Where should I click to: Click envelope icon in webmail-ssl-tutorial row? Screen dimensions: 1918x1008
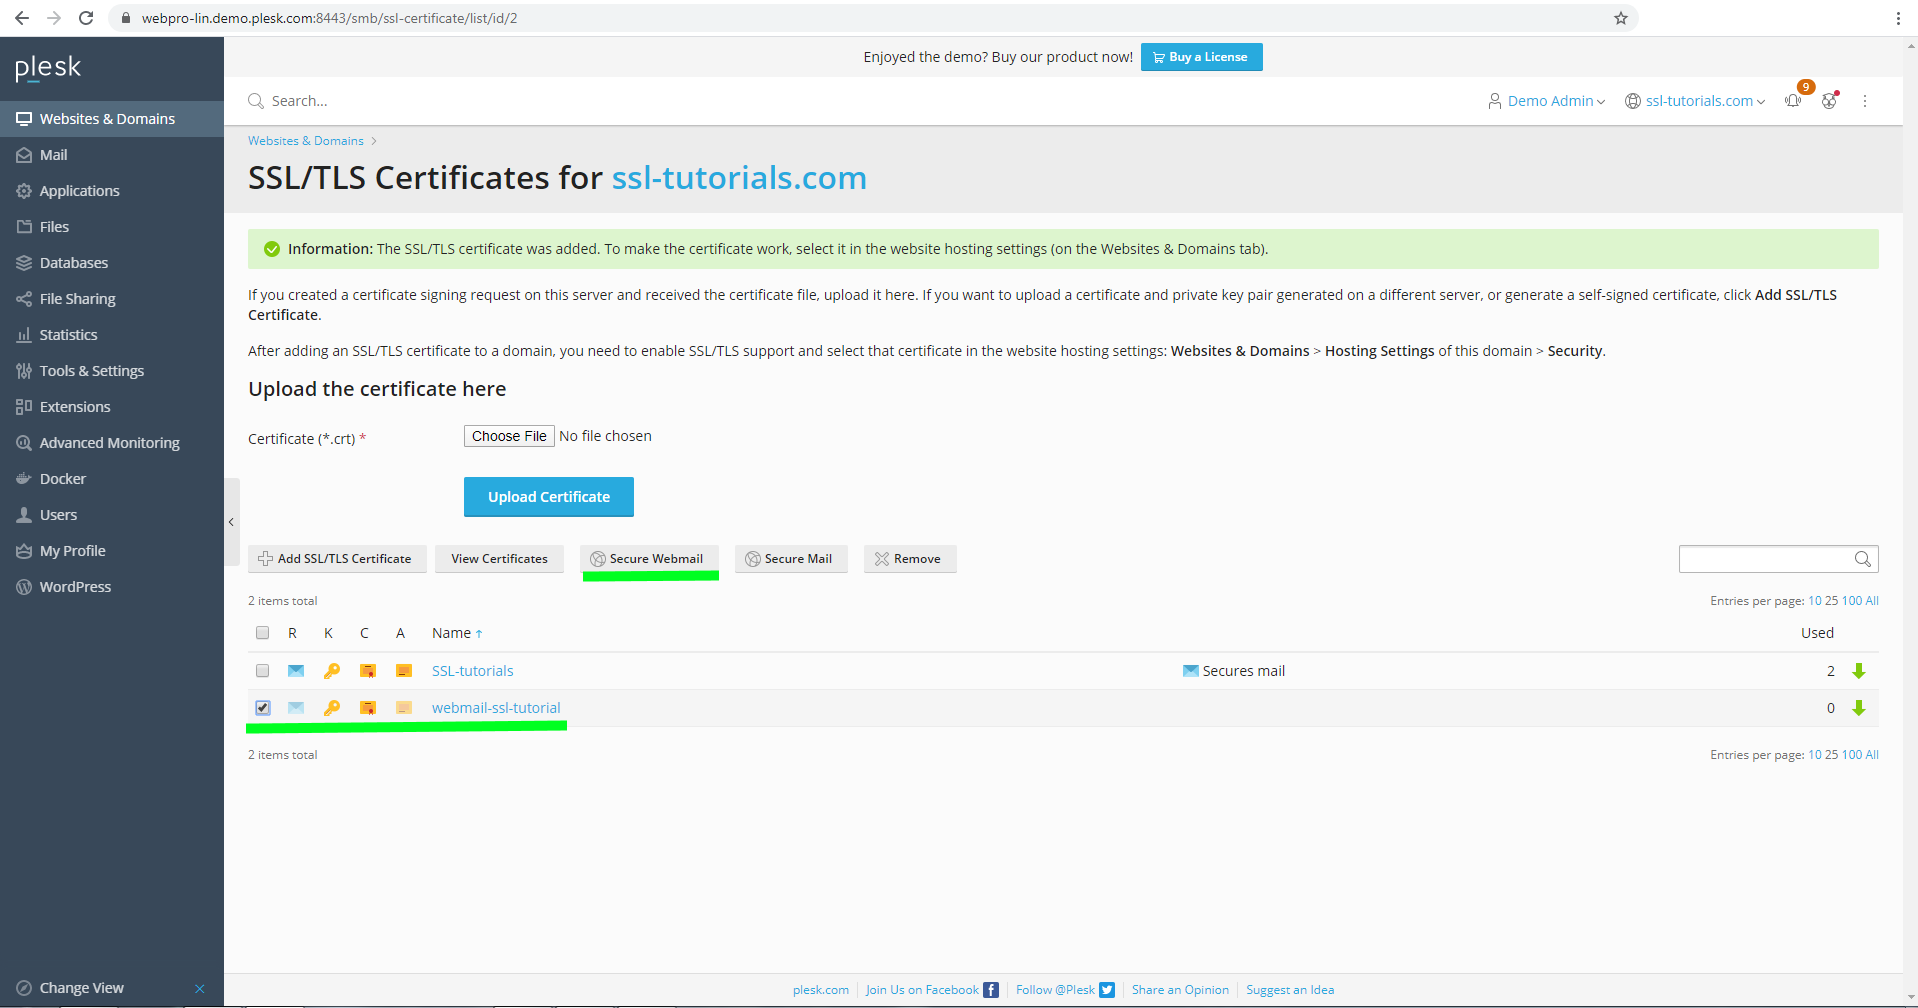tap(296, 708)
